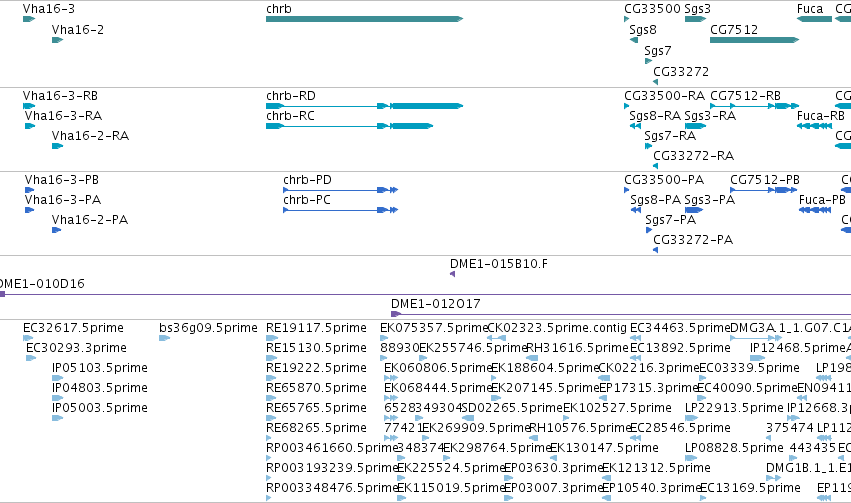Click the CG33272 gene arrowhead
Screen dimensions: 851x503
click(656, 82)
